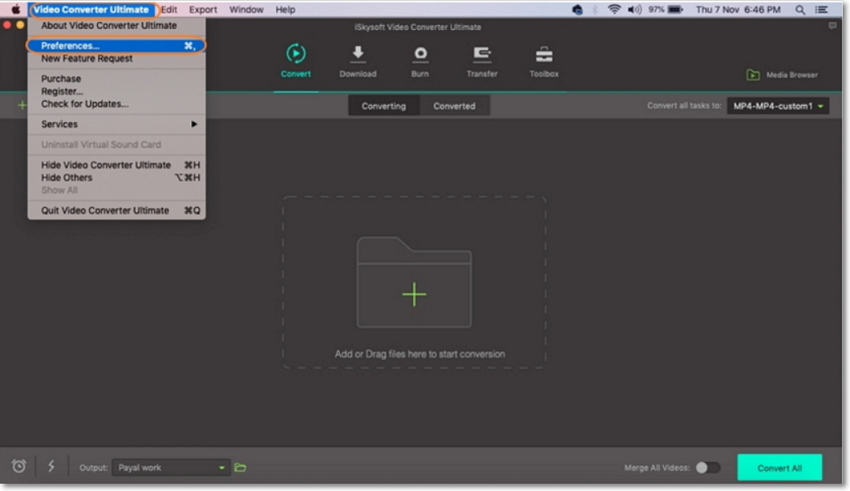Click the alarm clock schedule icon
The image size is (850, 491).
(19, 467)
